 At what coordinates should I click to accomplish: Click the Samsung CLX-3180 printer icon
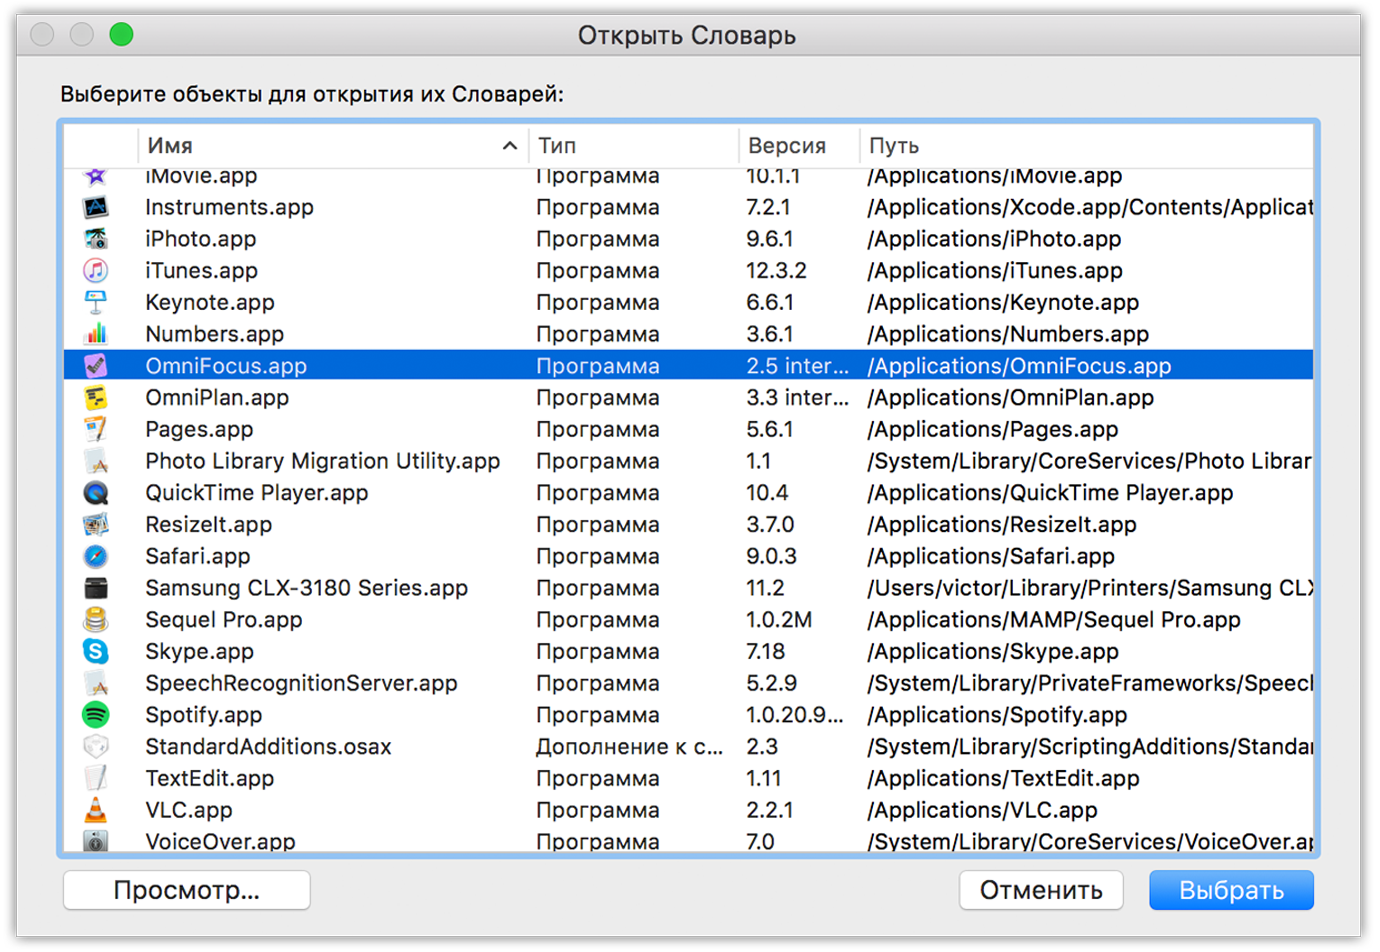(96, 588)
